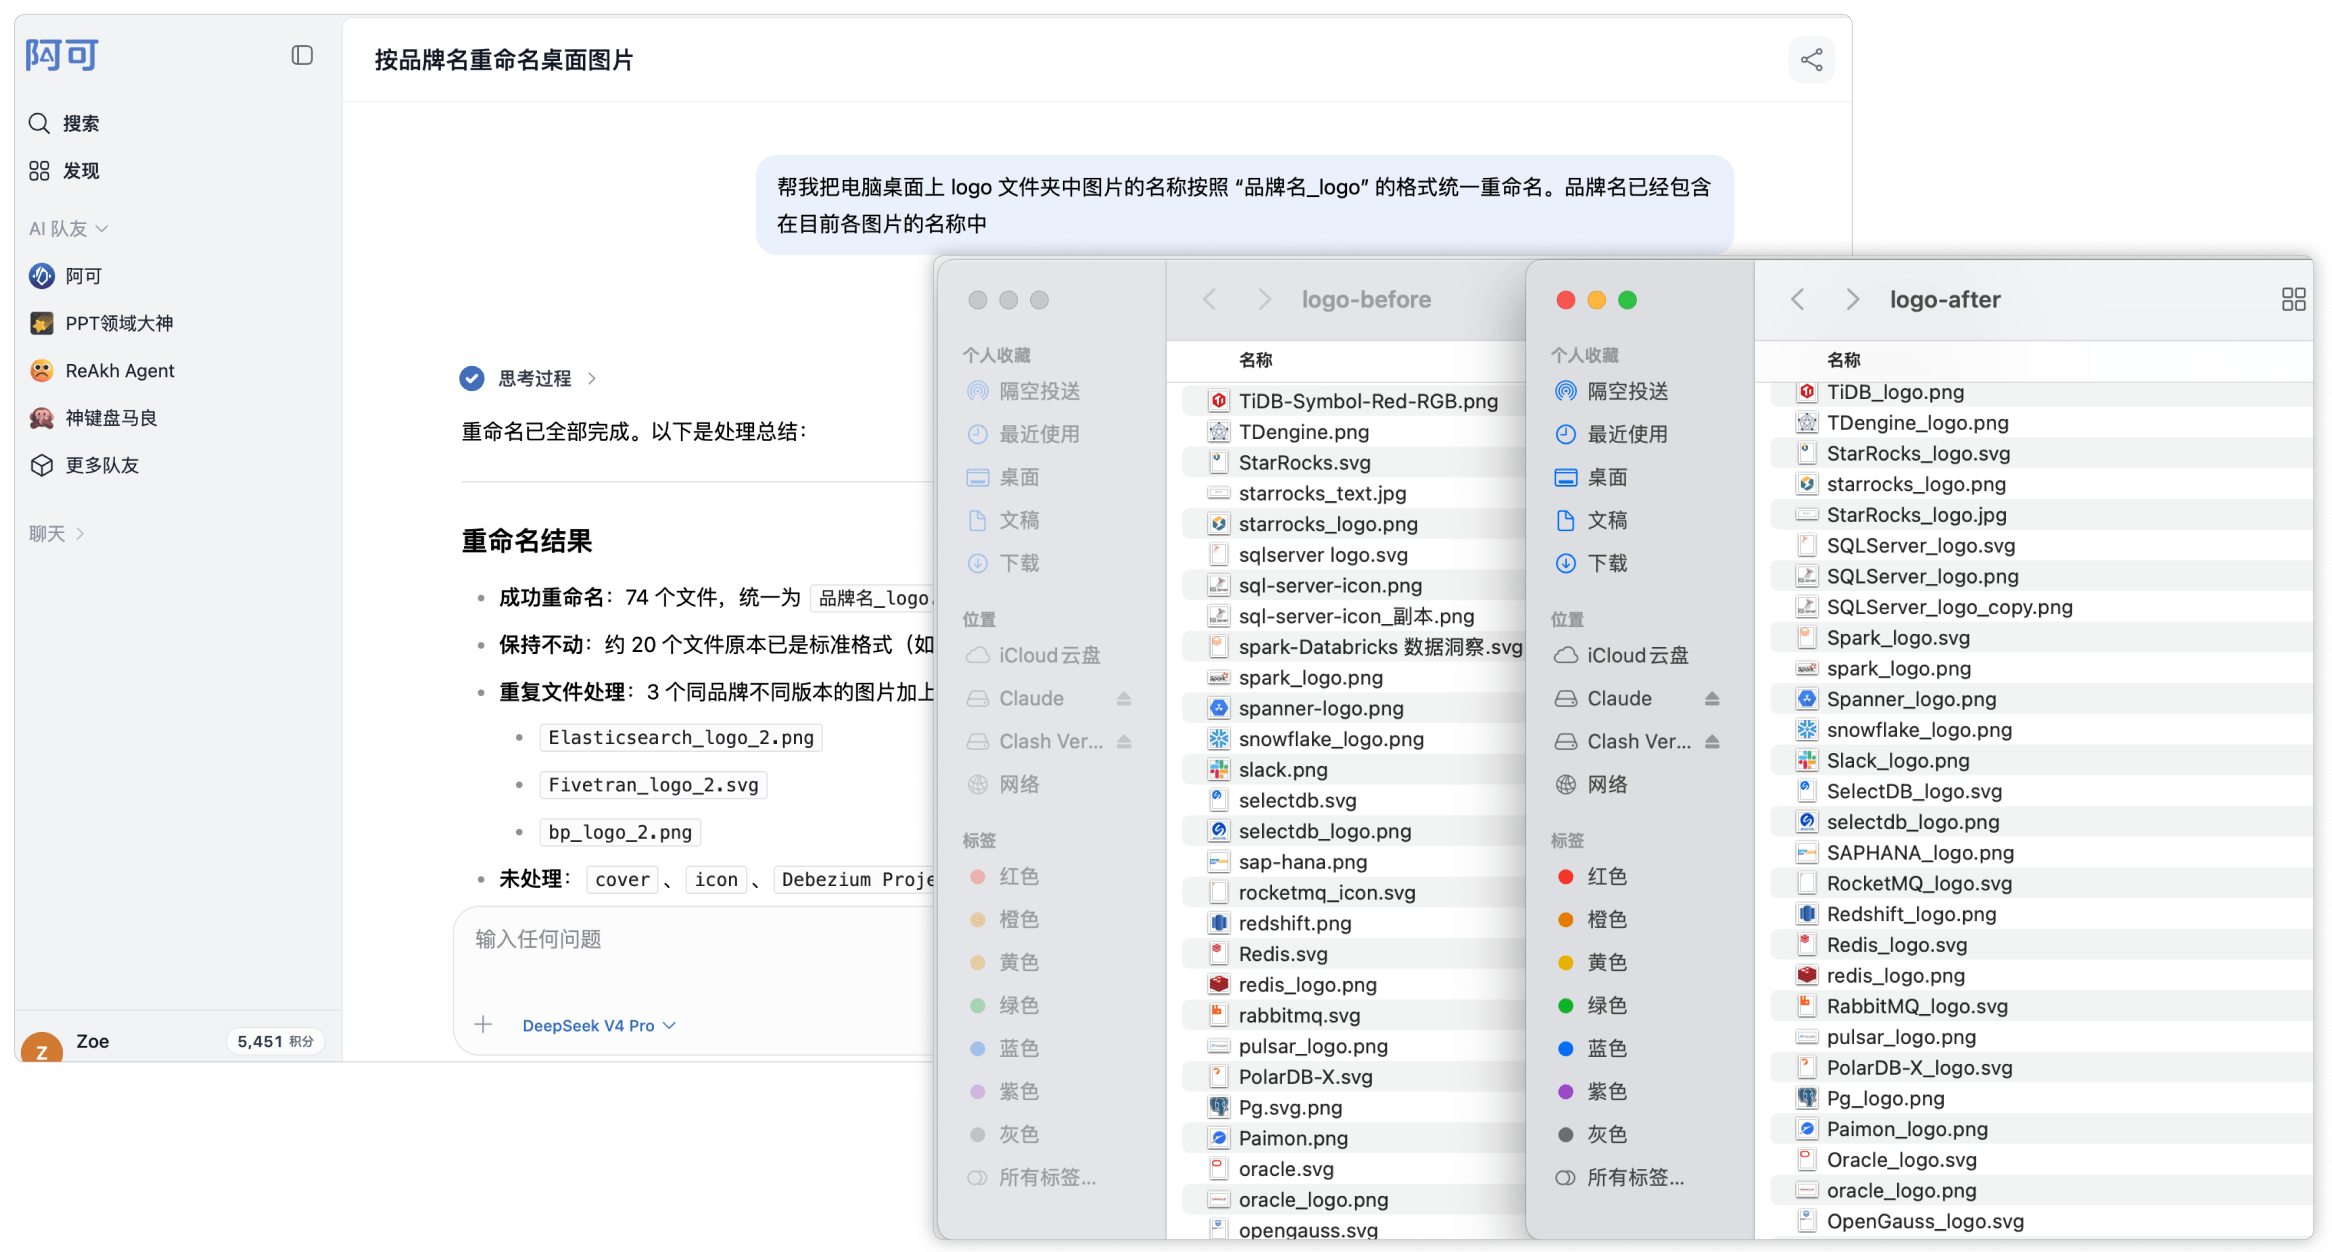Image resolution: width=2332 pixels, height=1252 pixels.
Task: Sort by 名称 column in logo-before window
Action: (x=1255, y=360)
